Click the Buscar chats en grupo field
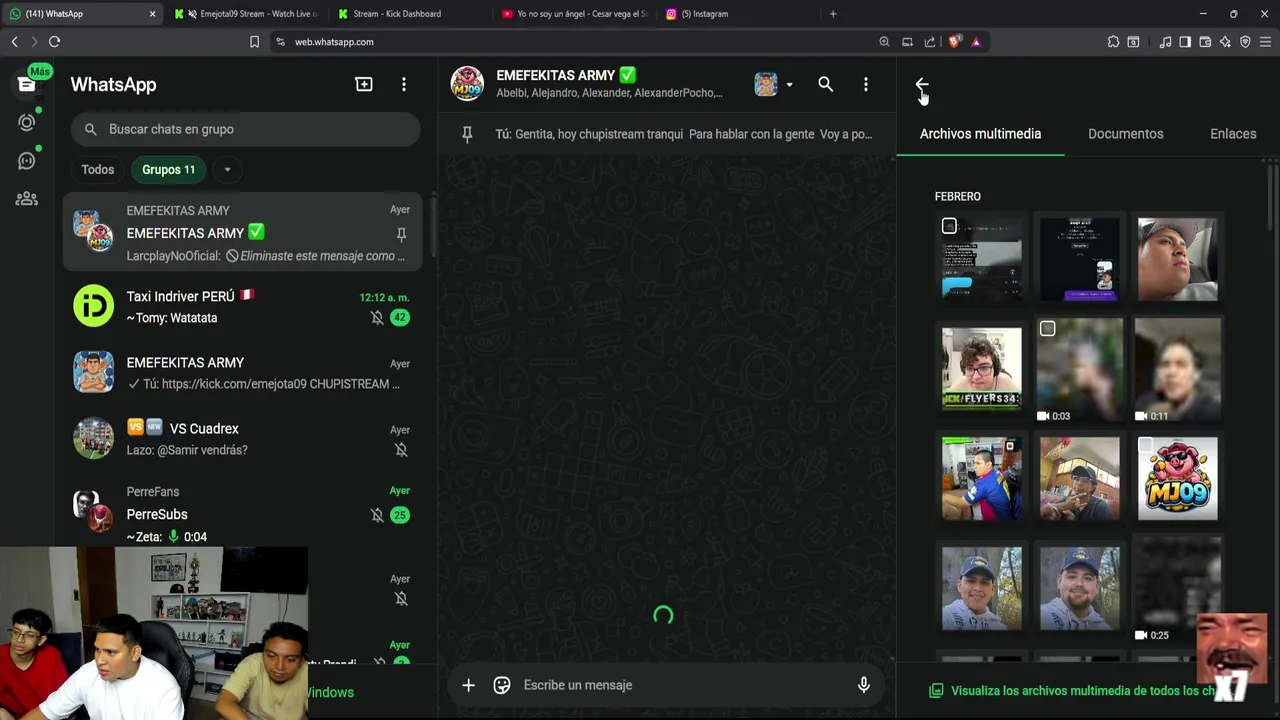 pyautogui.click(x=245, y=129)
